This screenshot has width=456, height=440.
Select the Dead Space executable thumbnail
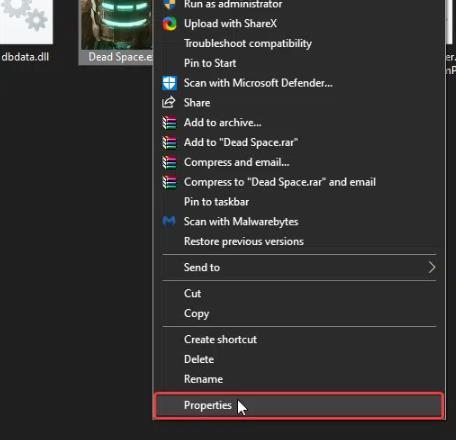pos(117,25)
